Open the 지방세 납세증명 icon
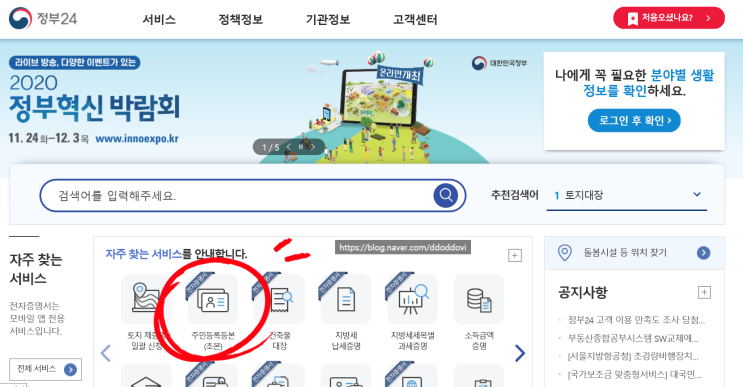The height and width of the screenshot is (387, 743). (346, 299)
